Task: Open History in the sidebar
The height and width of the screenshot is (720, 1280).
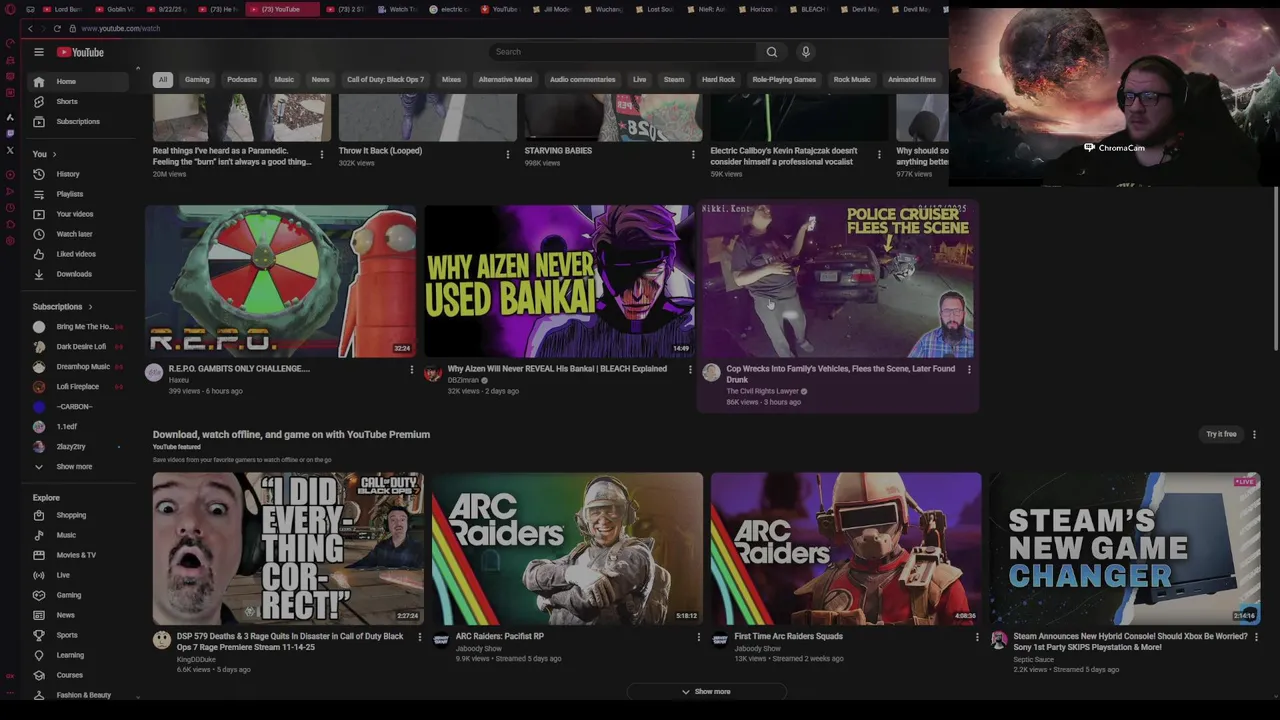Action: tap(76, 174)
